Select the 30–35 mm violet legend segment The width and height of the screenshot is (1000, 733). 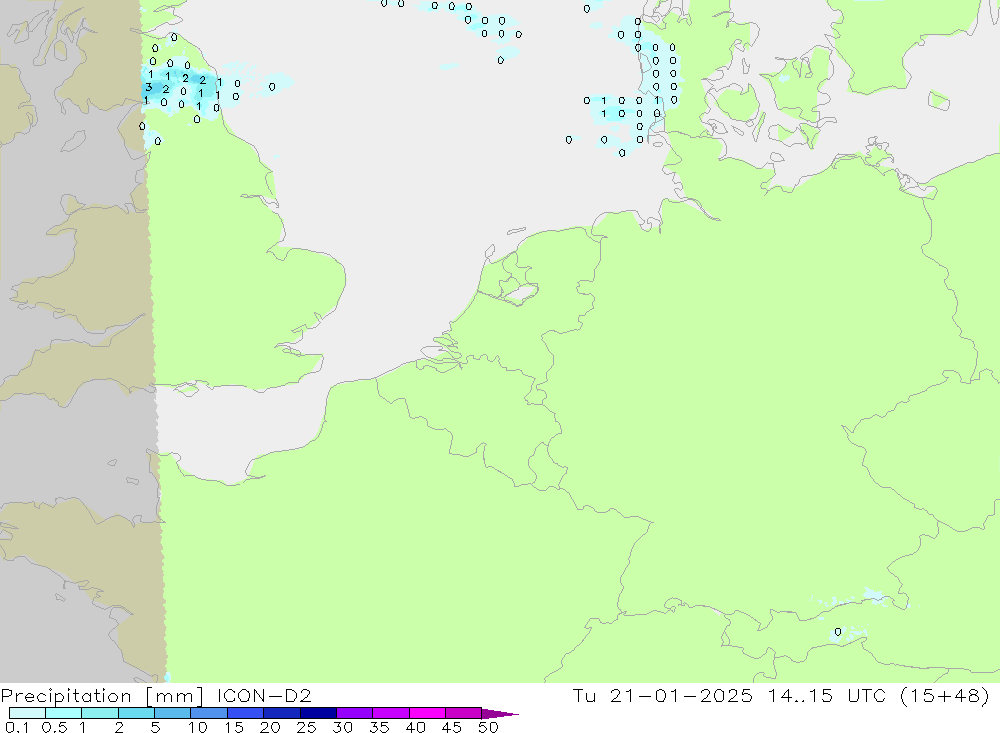(354, 713)
